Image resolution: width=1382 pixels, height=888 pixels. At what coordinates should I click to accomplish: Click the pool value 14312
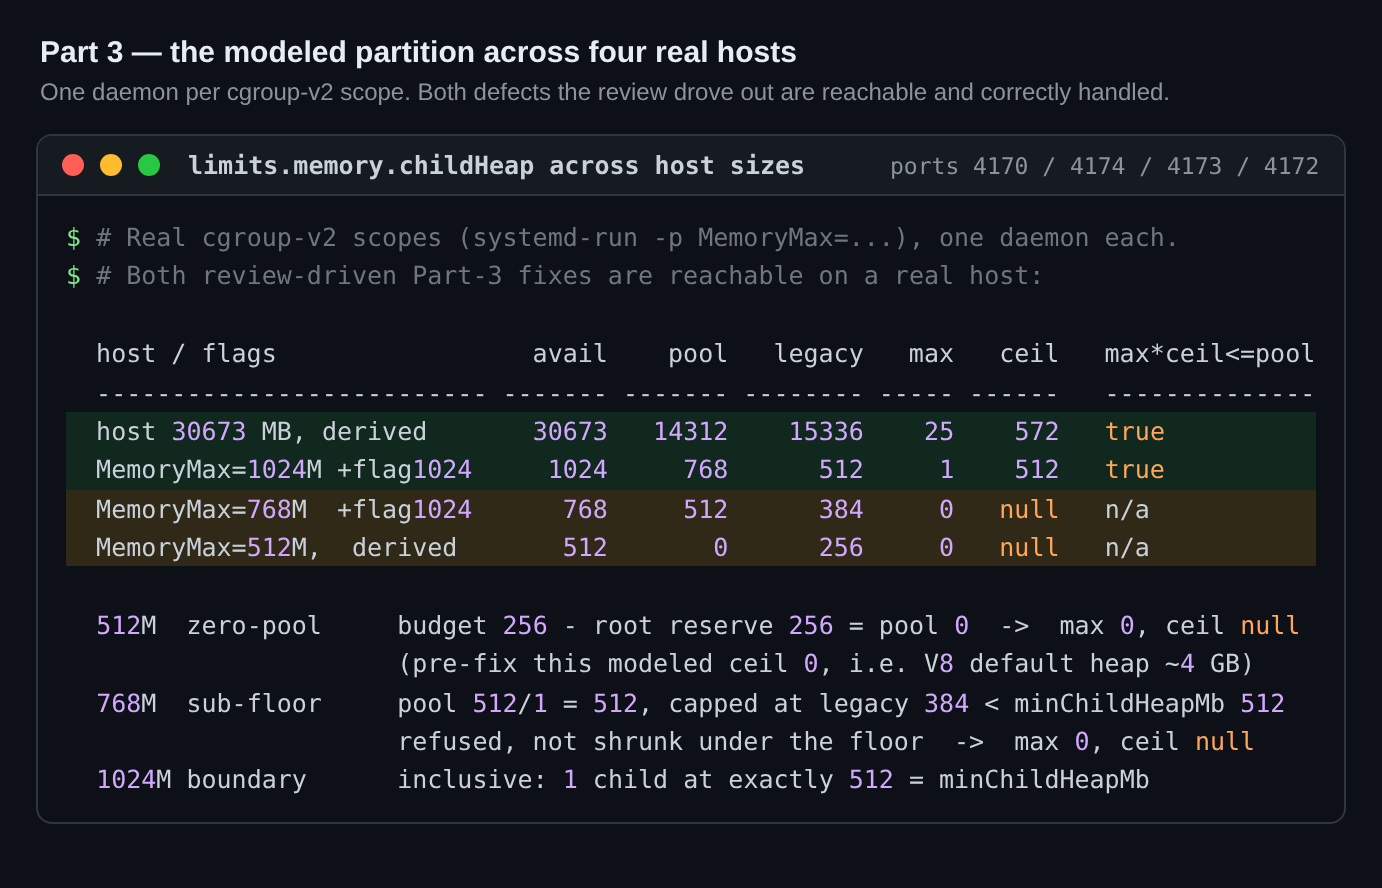point(691,432)
